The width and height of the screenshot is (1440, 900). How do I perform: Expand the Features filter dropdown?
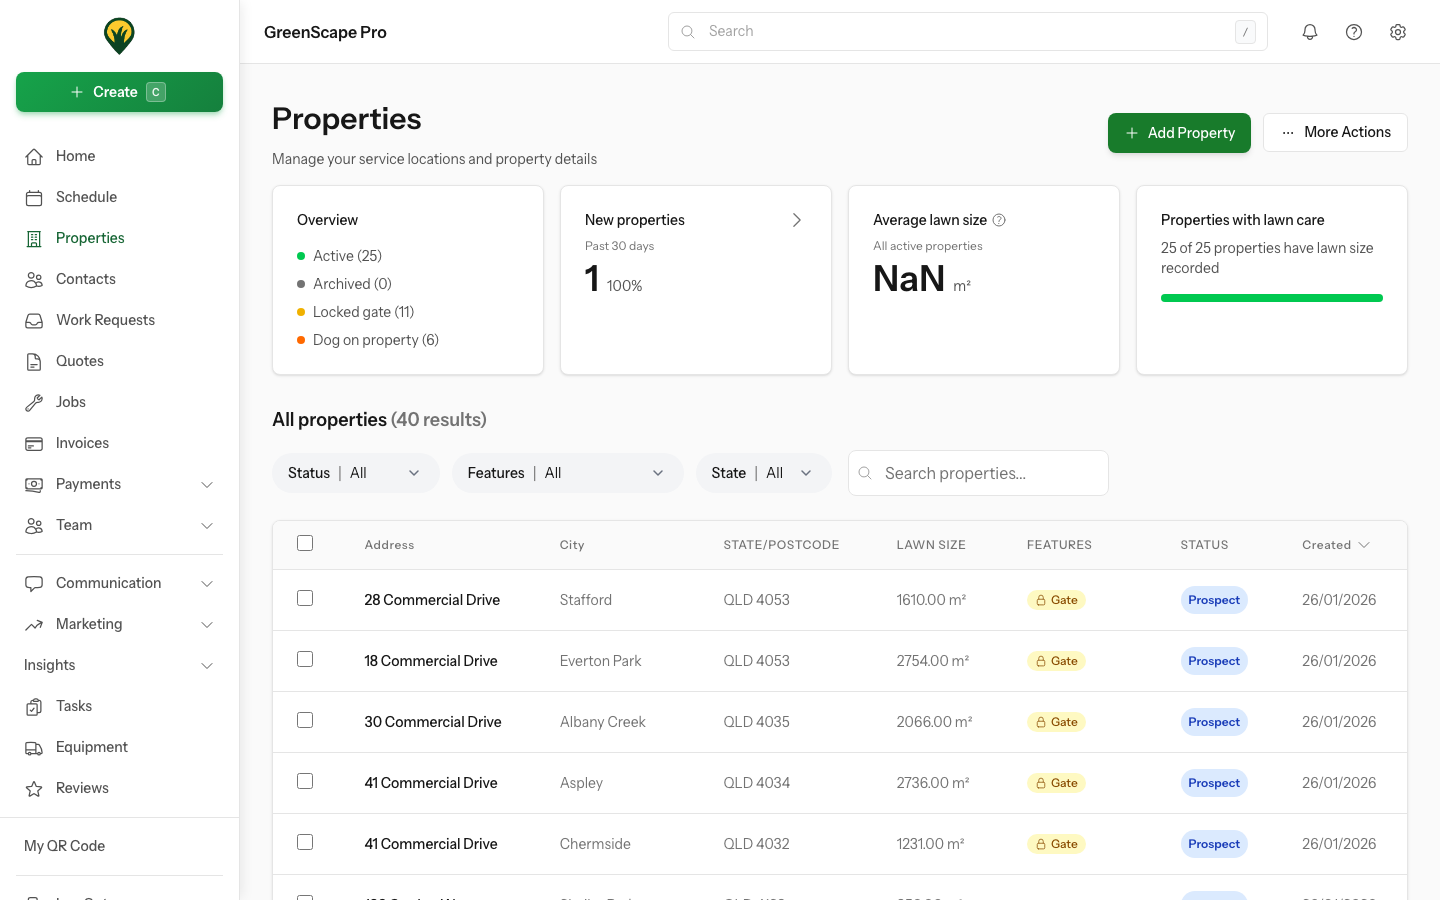567,472
